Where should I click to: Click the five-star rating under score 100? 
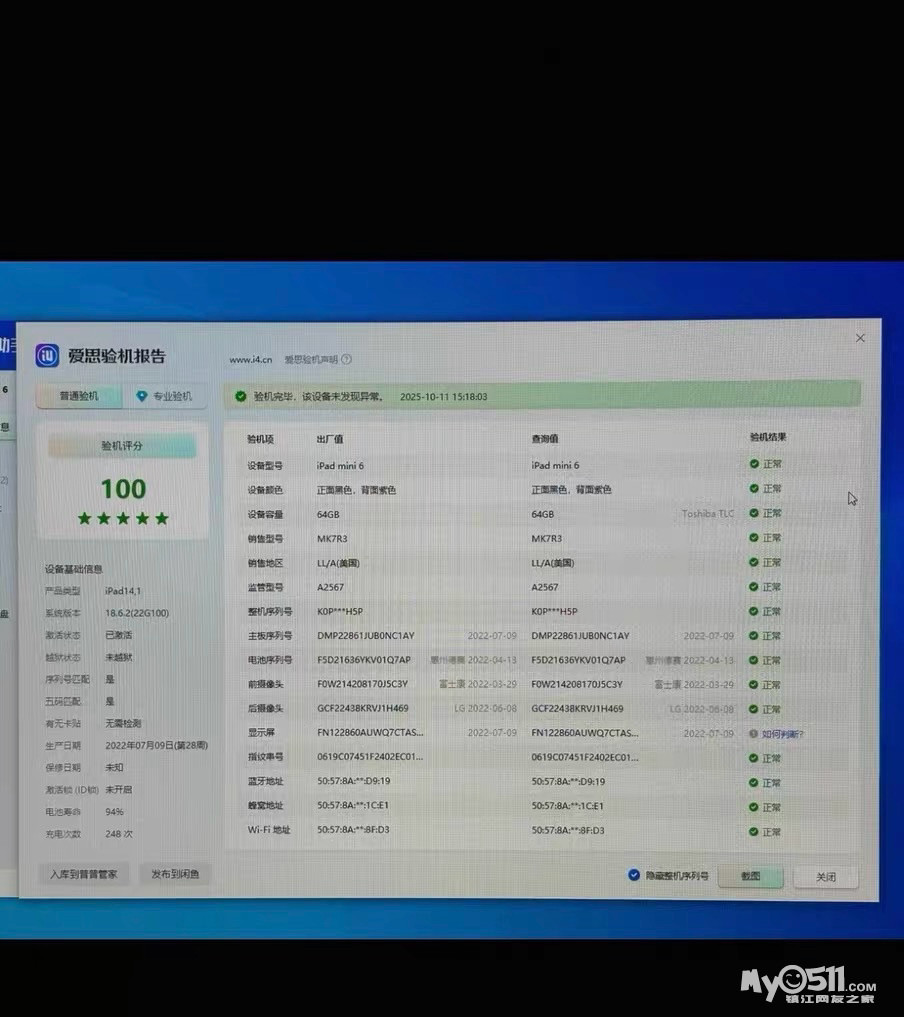(x=123, y=518)
